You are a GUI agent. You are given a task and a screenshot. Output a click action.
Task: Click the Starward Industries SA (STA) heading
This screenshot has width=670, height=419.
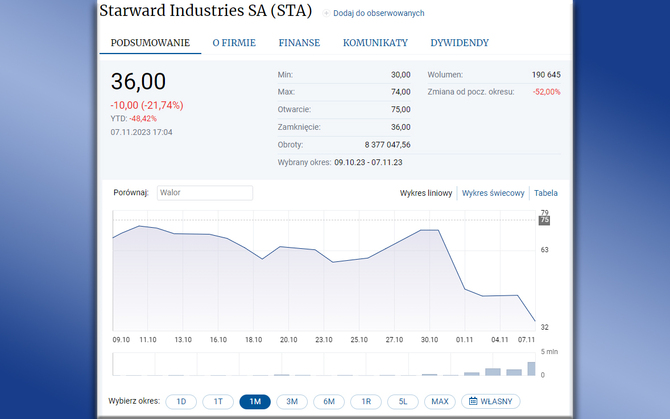[x=206, y=11]
